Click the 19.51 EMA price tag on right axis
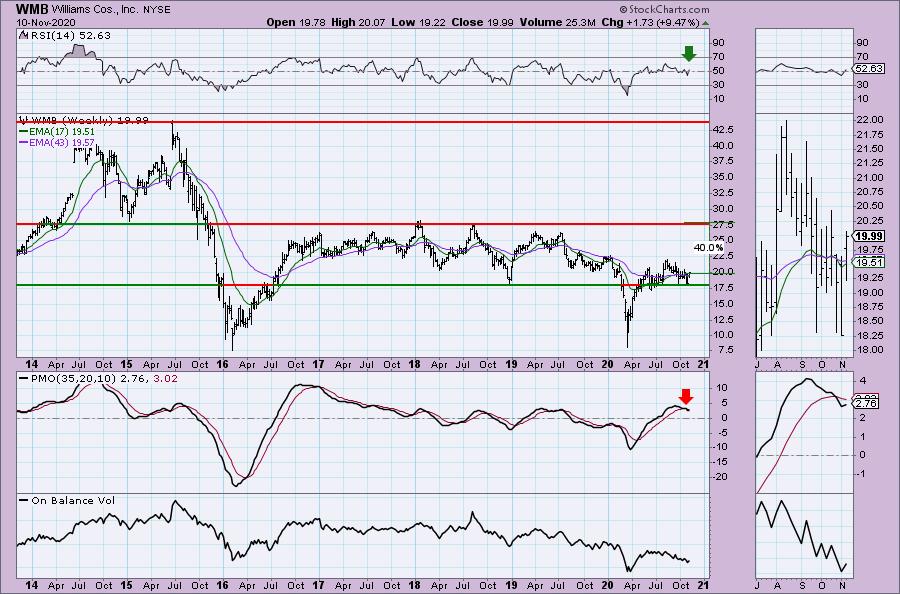Screen dimensions: 900x594 pyautogui.click(x=868, y=262)
